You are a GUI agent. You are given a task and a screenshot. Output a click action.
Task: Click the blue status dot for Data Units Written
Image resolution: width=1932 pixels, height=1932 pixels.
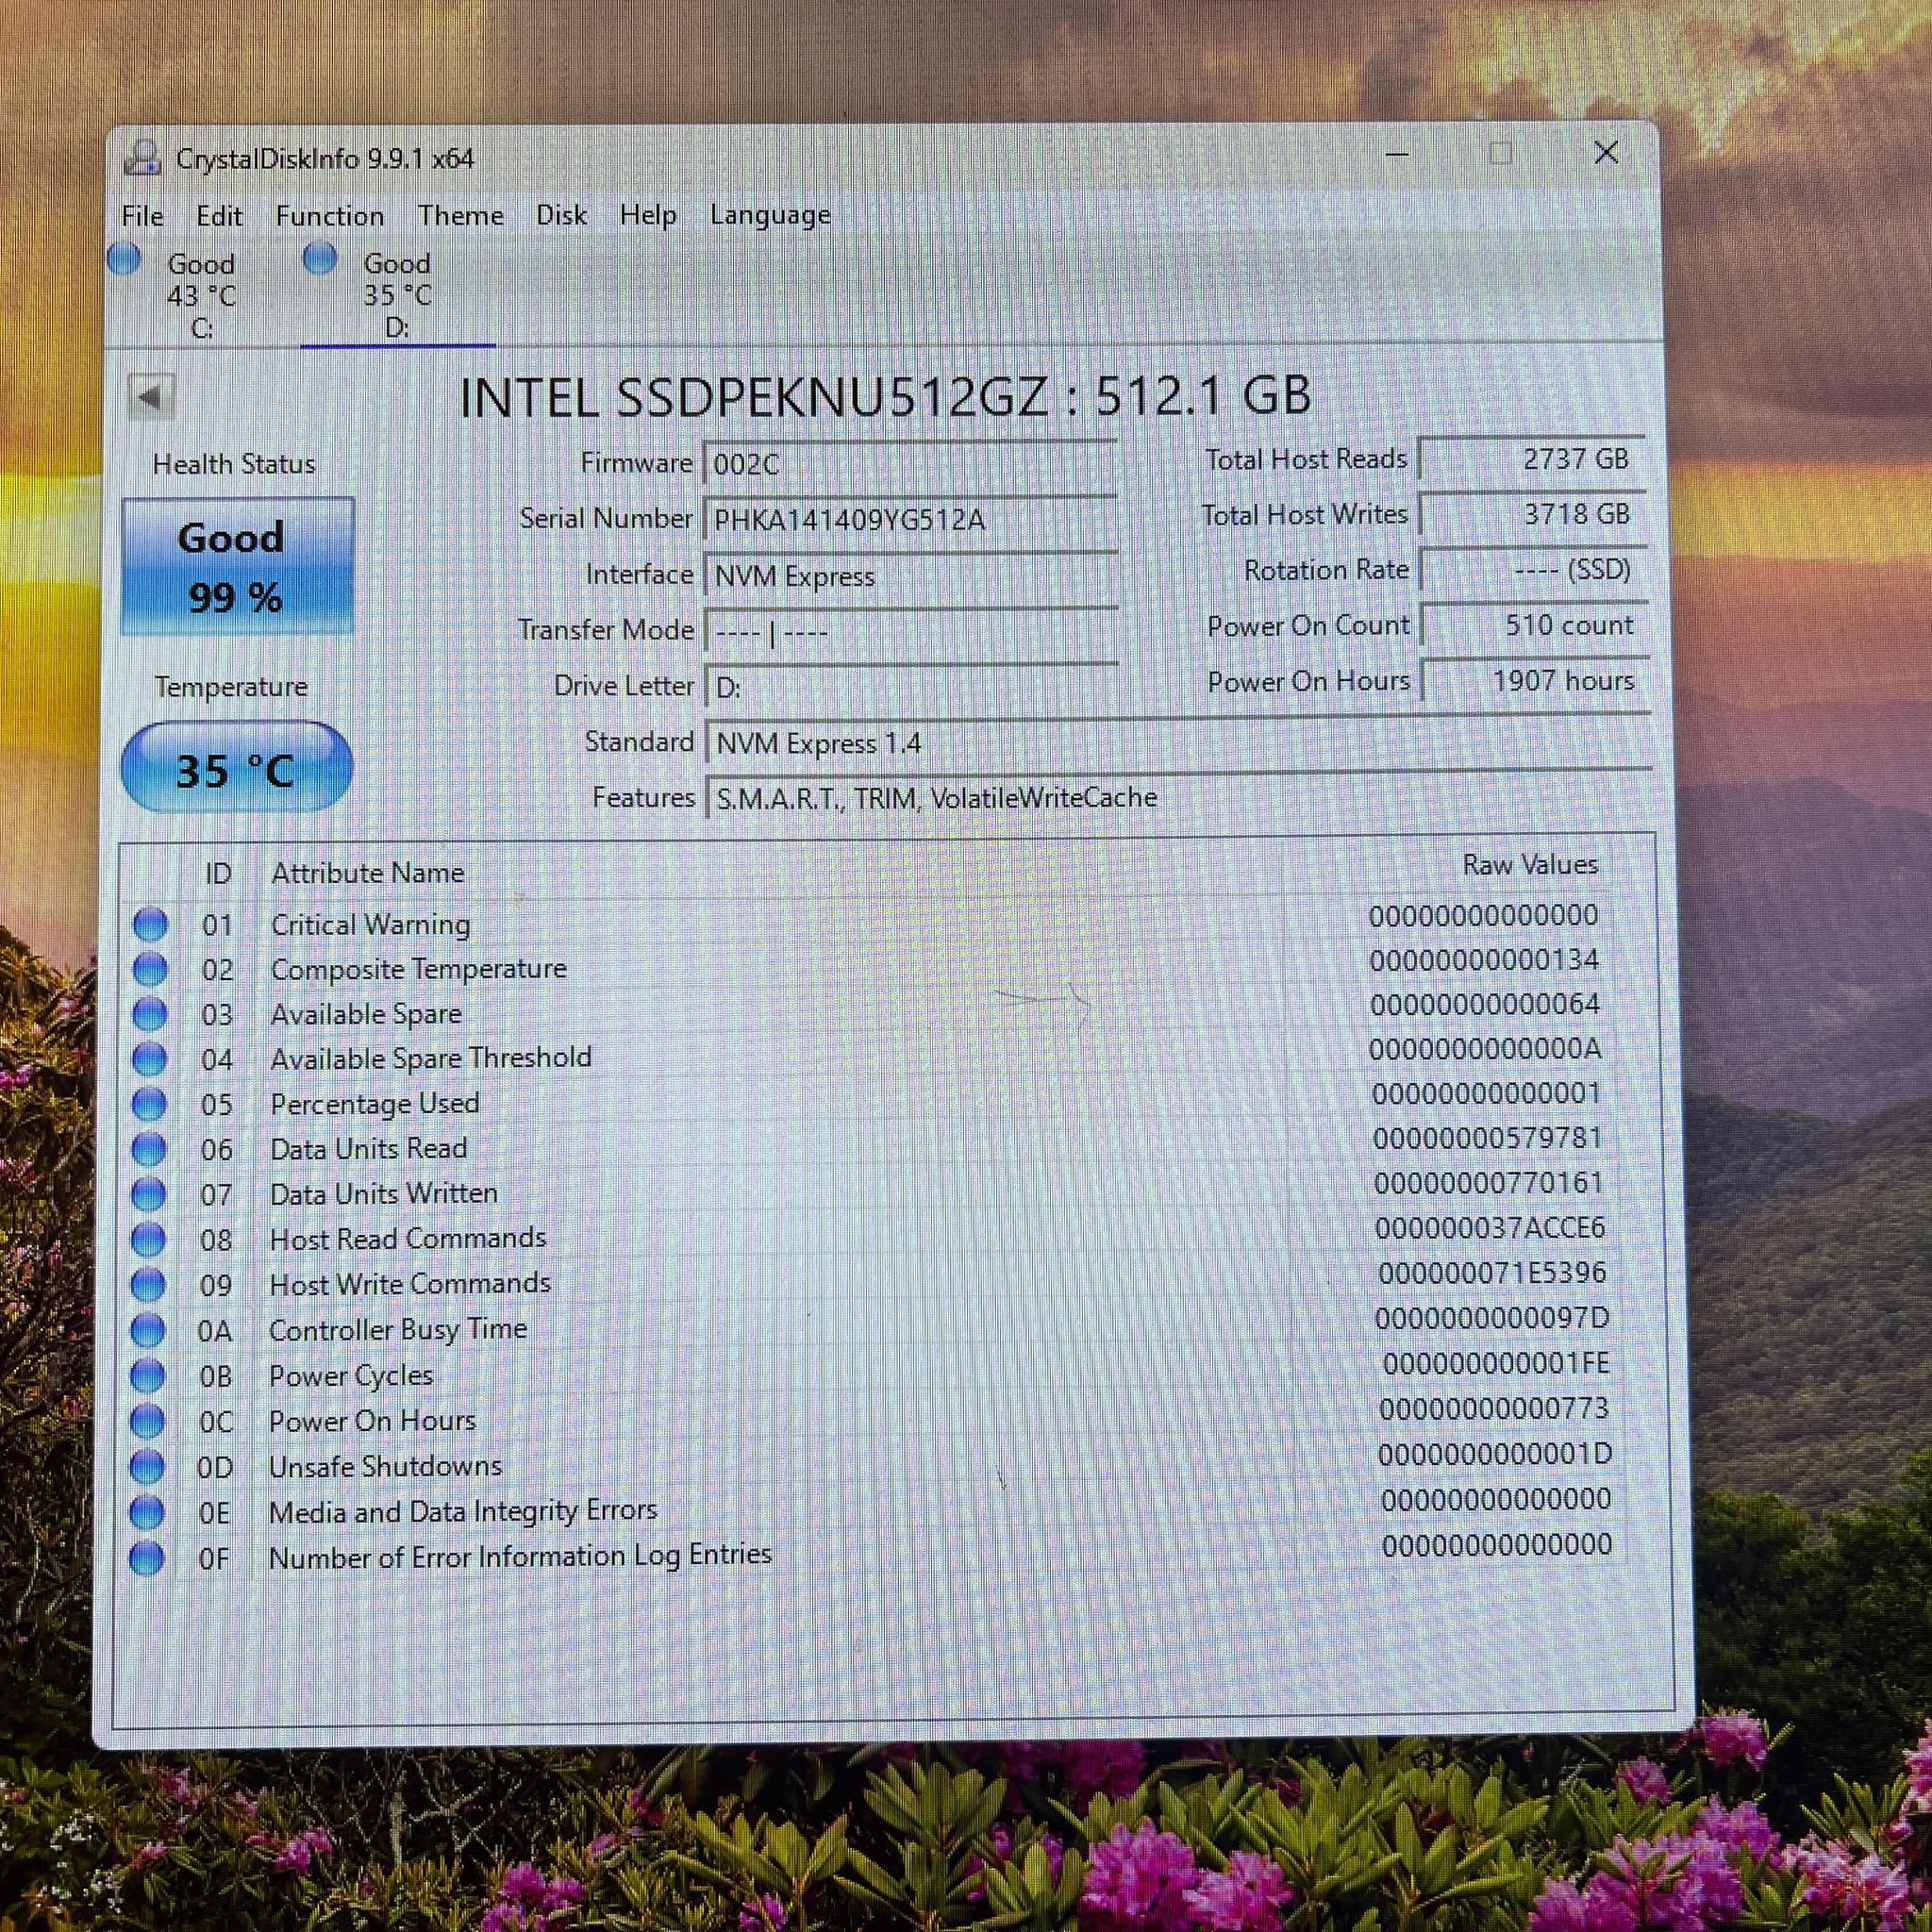coord(149,1194)
